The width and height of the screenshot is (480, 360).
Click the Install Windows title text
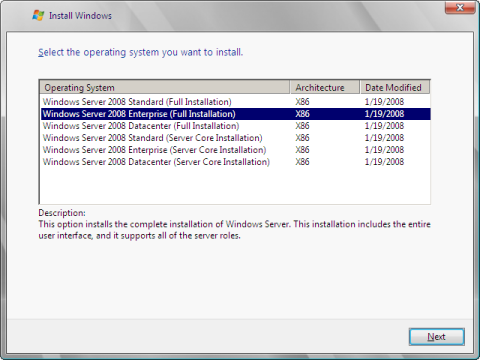(x=80, y=16)
